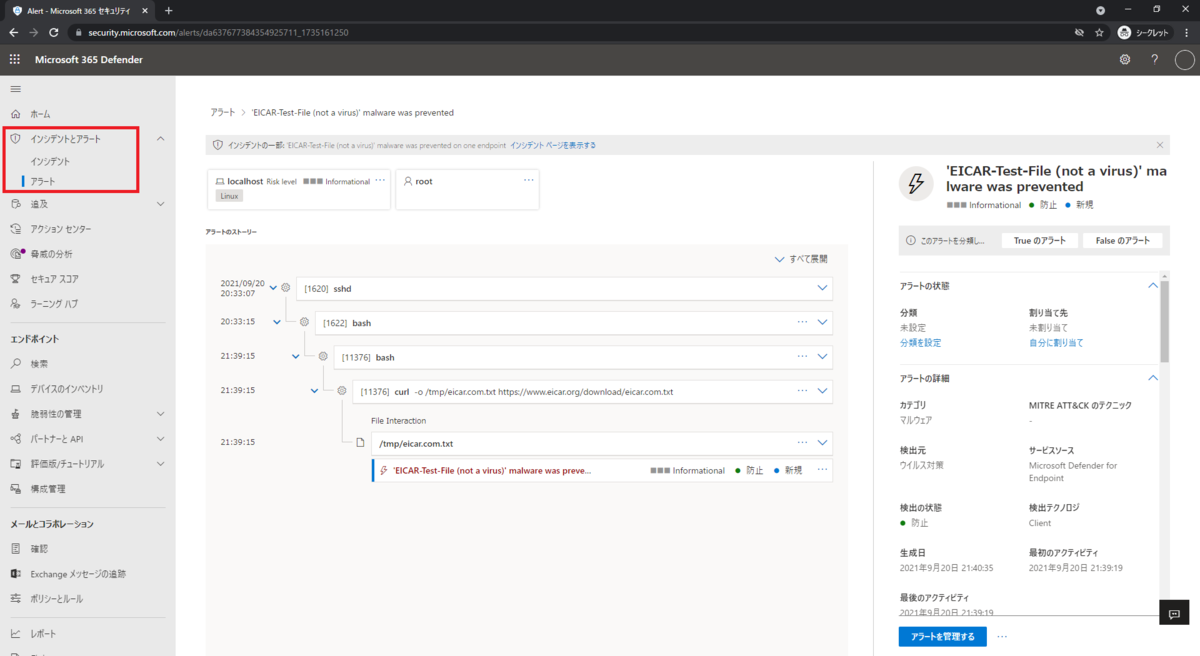The height and width of the screenshot is (656, 1200).
Task: Collapse navigation with the hamburger icon
Action: click(15, 89)
